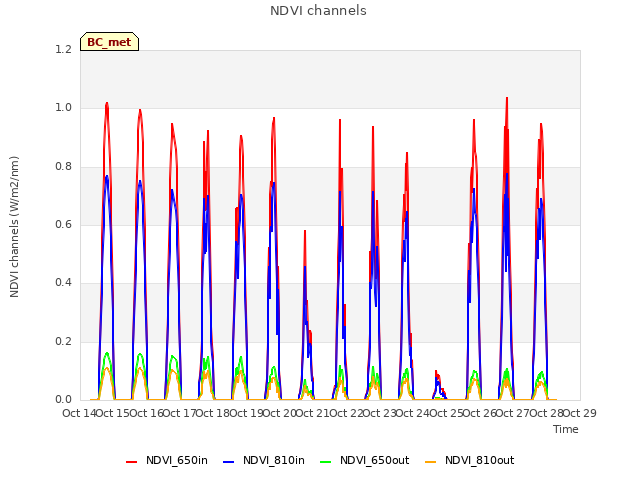Screen dimensions: 640x480
Task: Click the low red peak on Oct 20-21
Action: click(305, 232)
